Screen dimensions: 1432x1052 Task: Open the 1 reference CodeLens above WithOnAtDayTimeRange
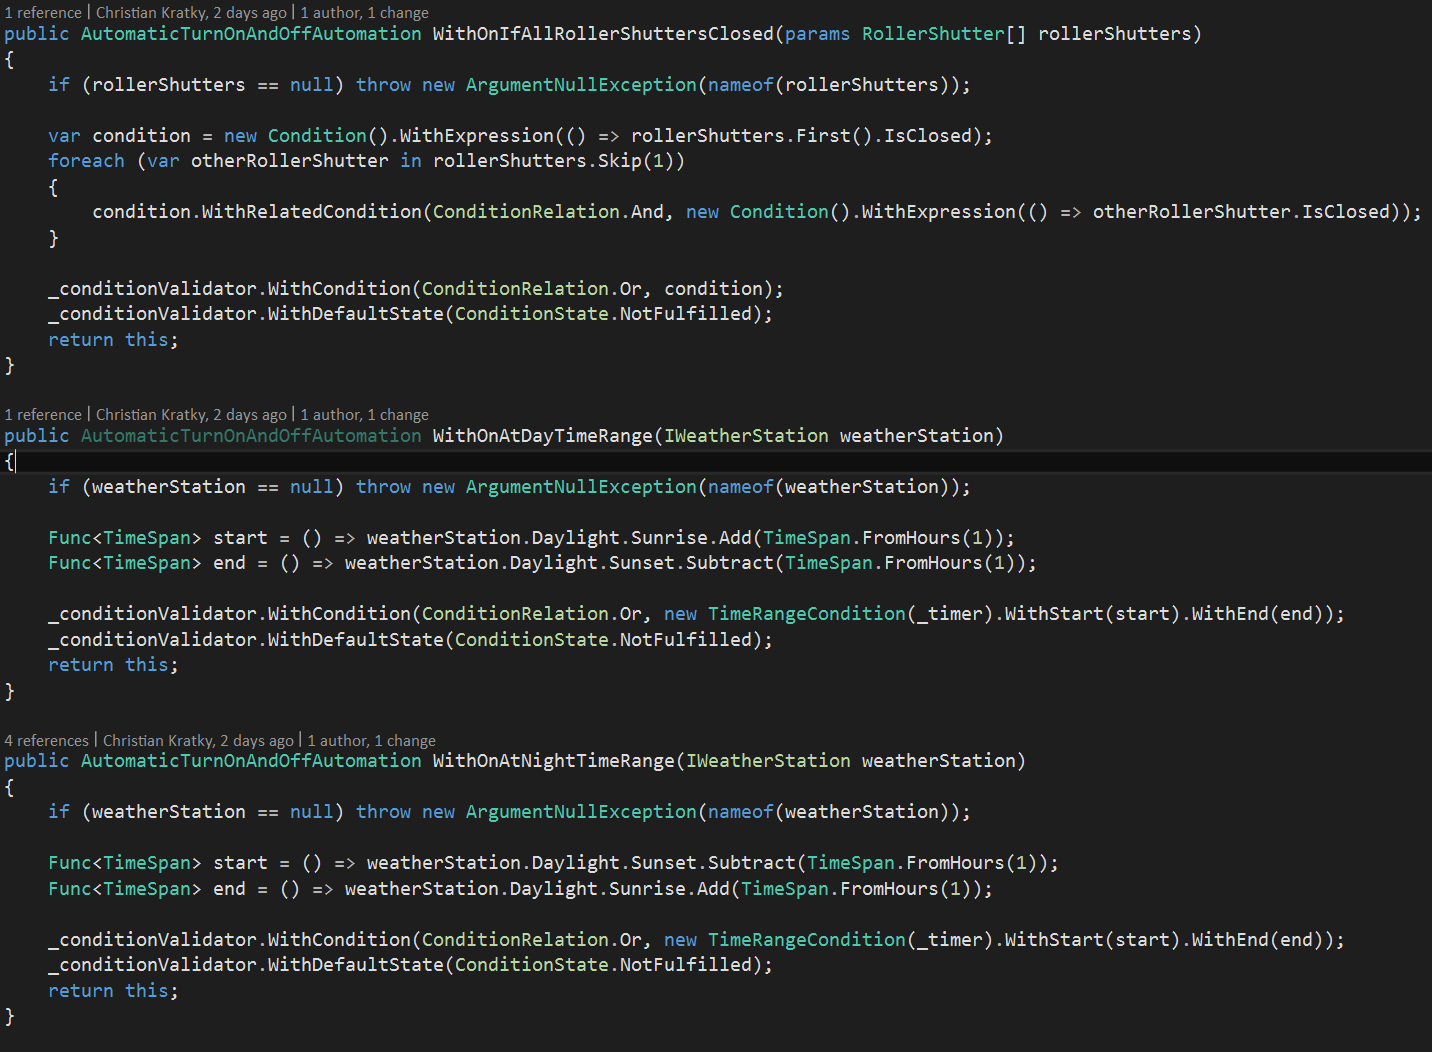pyautogui.click(x=43, y=414)
